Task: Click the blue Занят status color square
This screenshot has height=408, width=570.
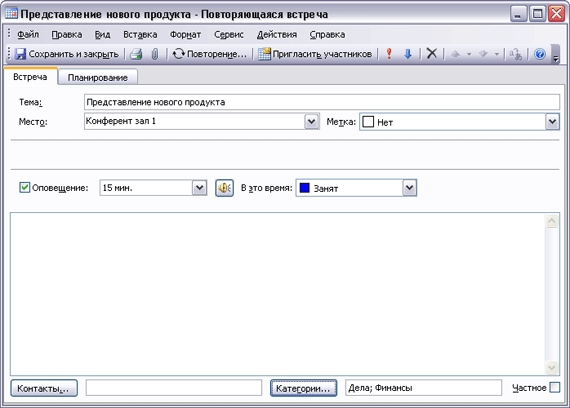Action: pyautogui.click(x=304, y=188)
